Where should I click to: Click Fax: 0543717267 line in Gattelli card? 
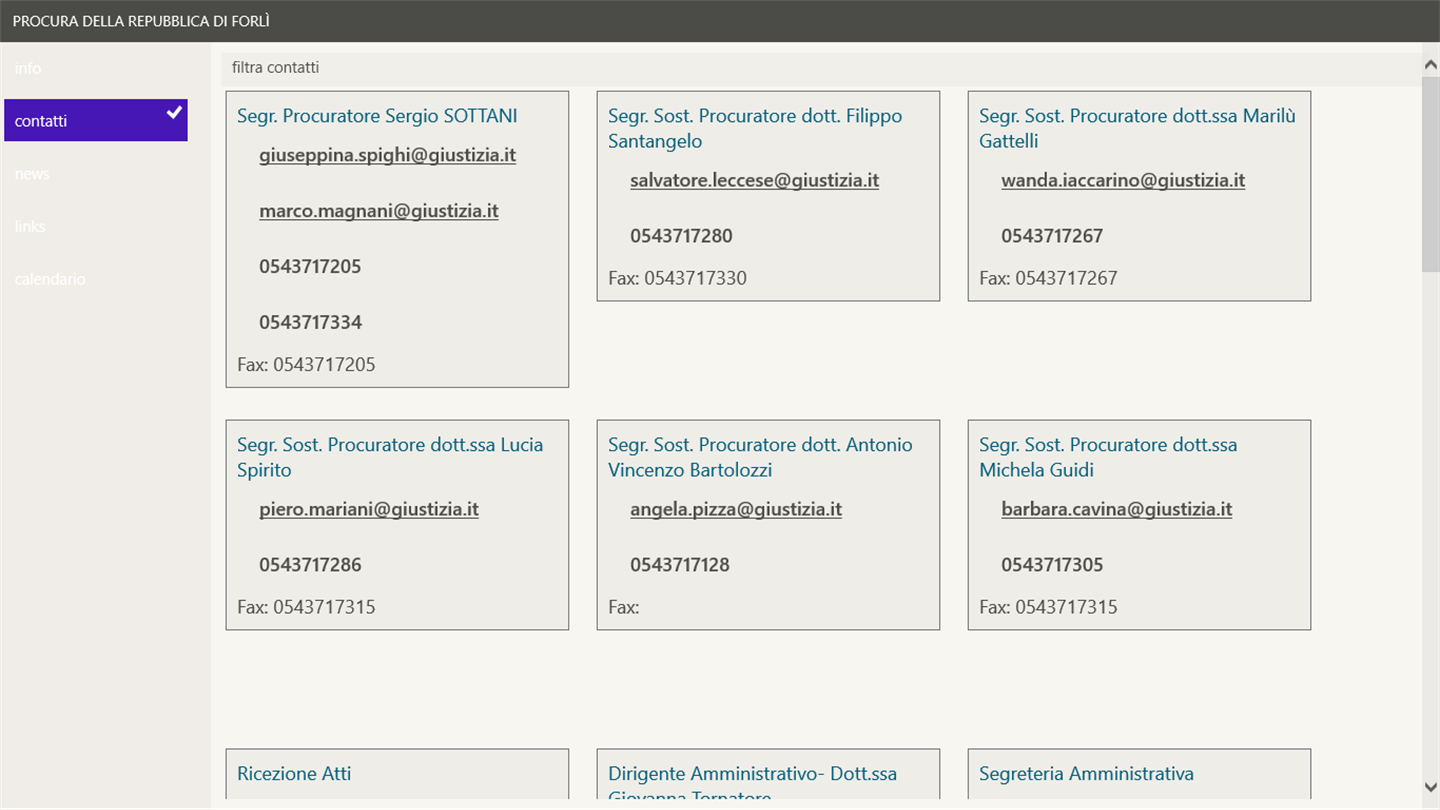point(1048,278)
